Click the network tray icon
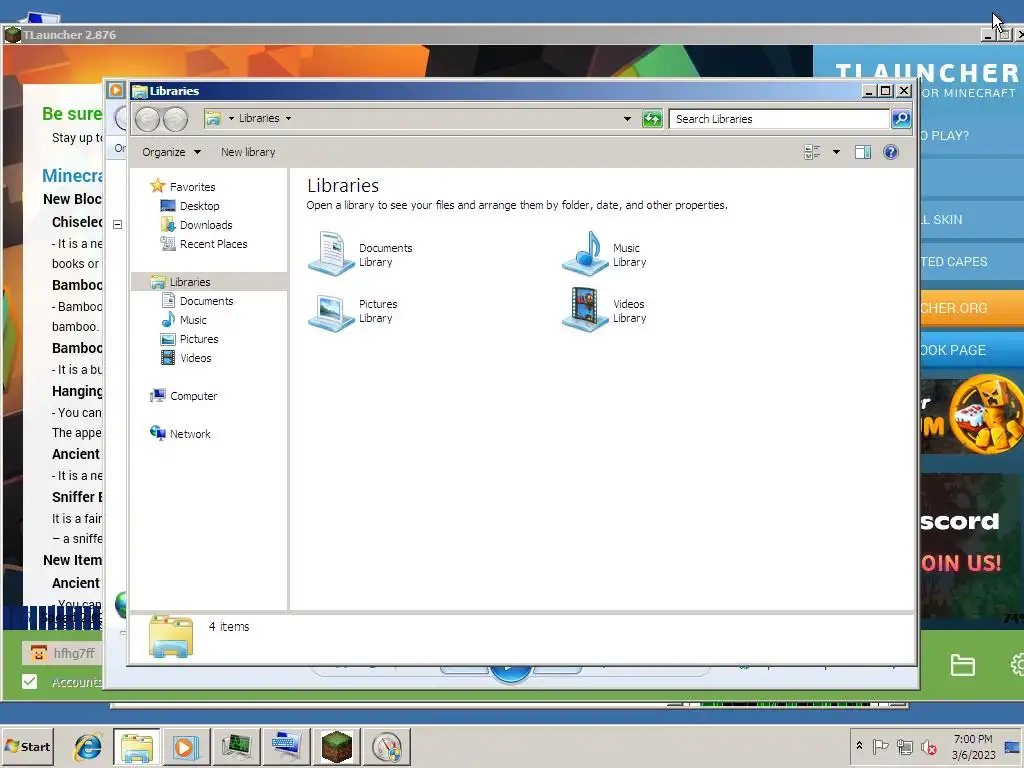The width and height of the screenshot is (1024, 768). [904, 746]
